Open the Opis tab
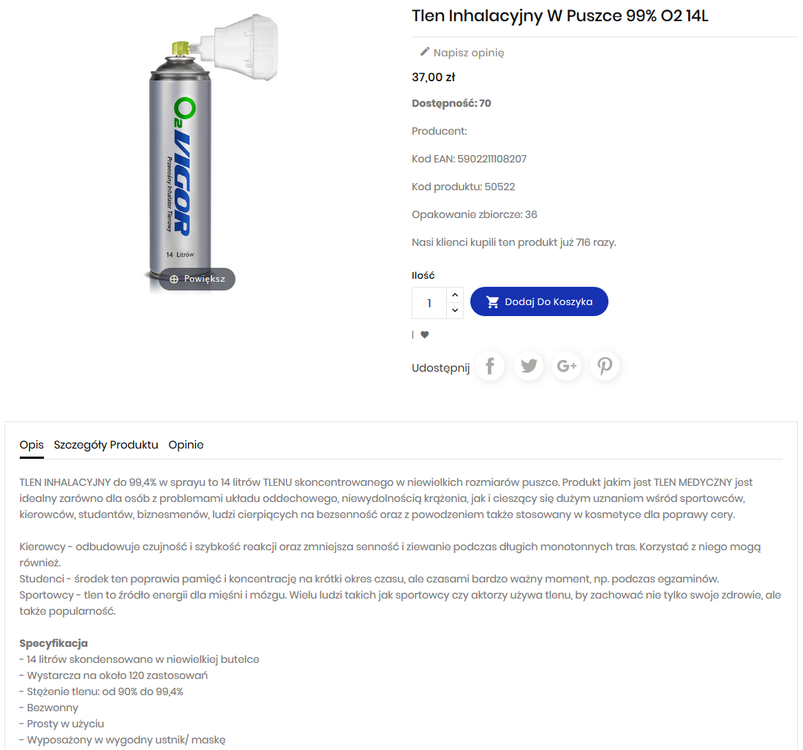This screenshot has width=803, height=750. coord(31,445)
